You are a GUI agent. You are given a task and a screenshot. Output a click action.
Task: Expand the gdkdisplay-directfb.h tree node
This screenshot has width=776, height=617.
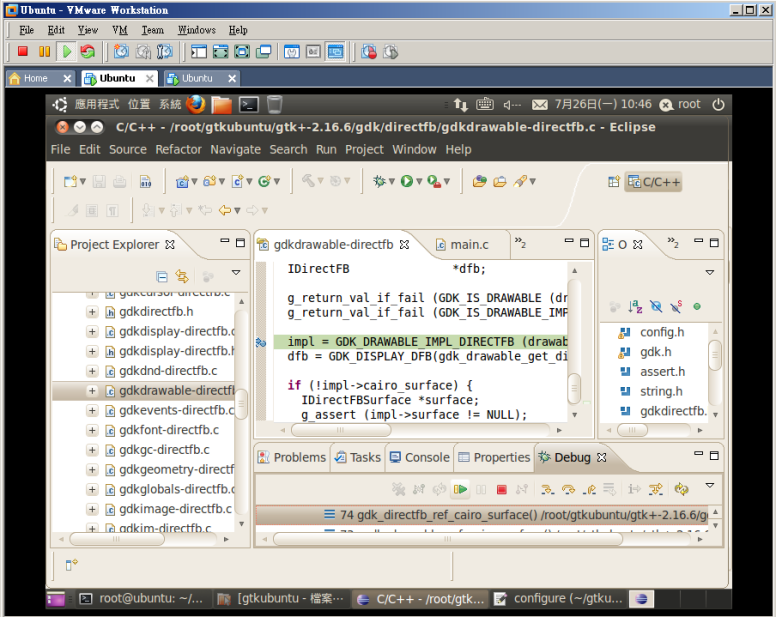[92, 351]
